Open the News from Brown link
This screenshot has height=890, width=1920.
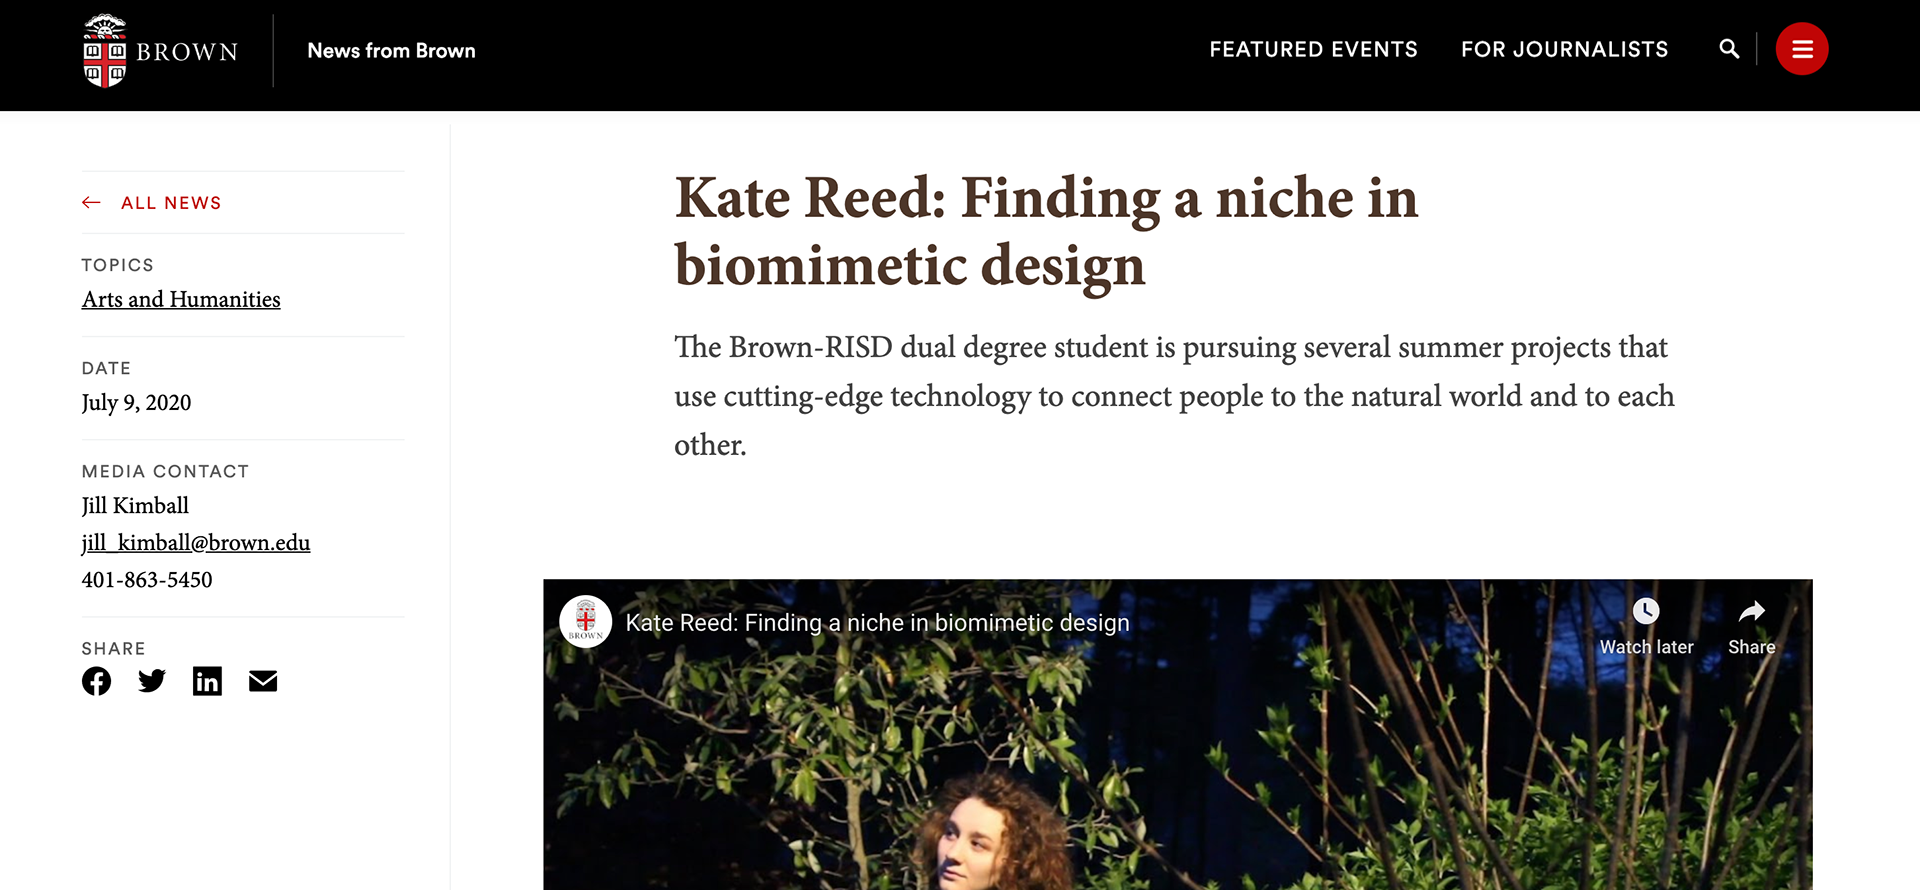click(x=391, y=51)
